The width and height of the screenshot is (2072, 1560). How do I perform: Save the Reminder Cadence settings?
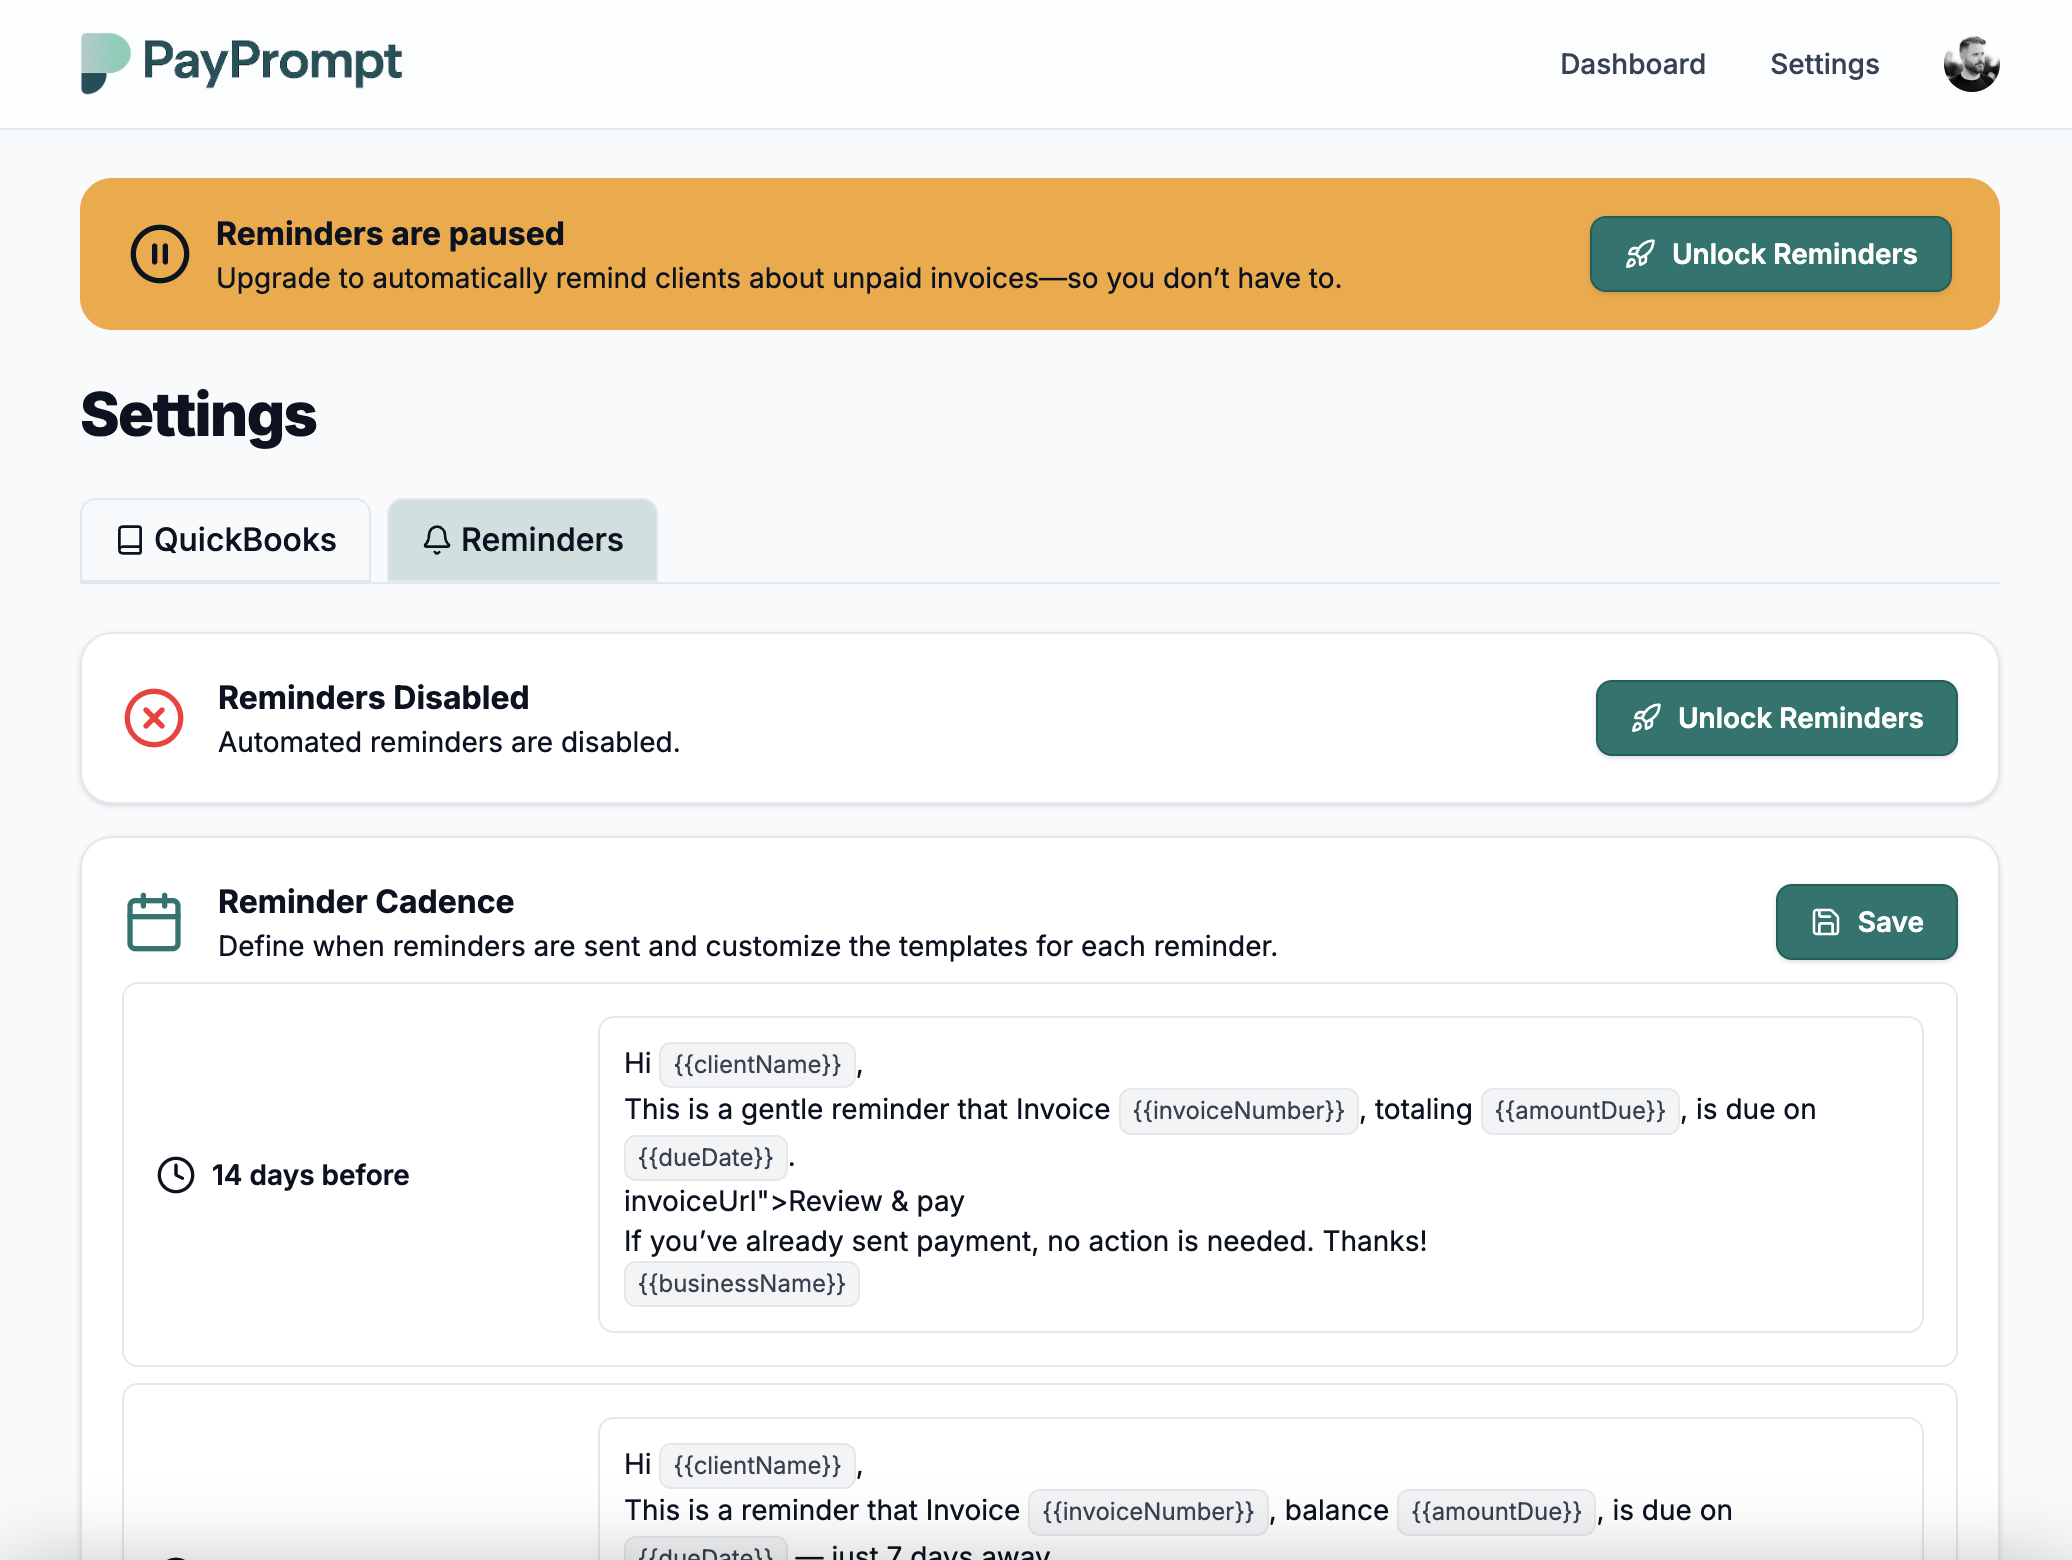1866,921
